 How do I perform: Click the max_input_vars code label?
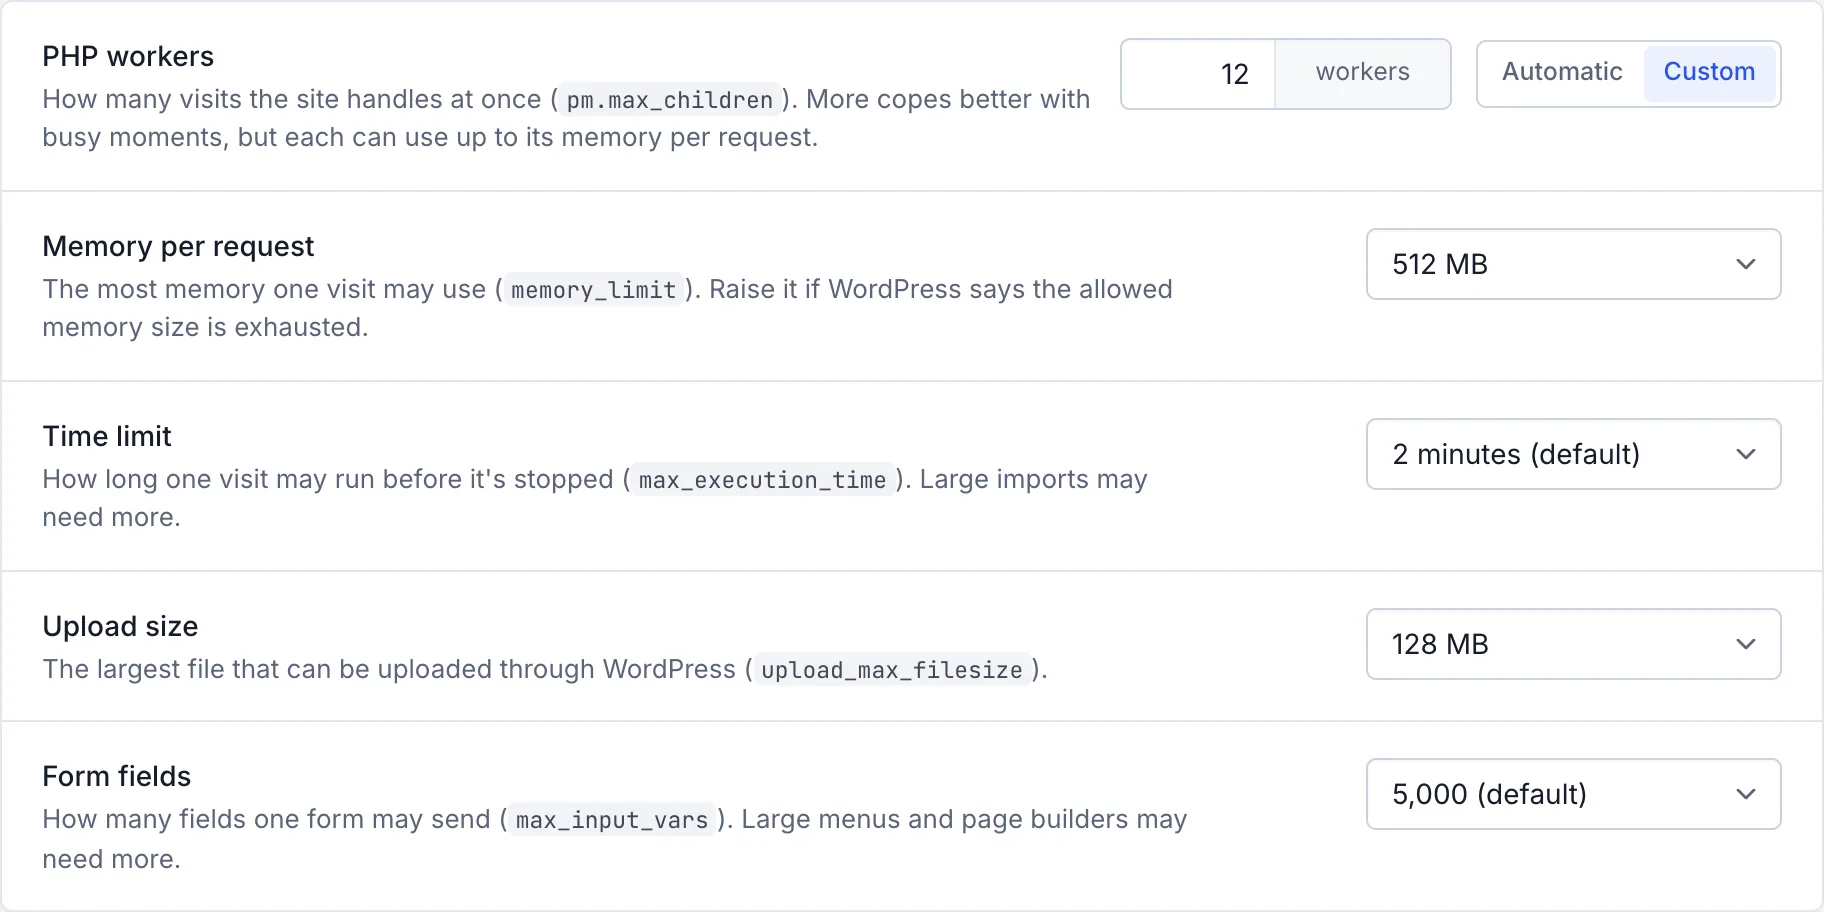[x=612, y=820]
